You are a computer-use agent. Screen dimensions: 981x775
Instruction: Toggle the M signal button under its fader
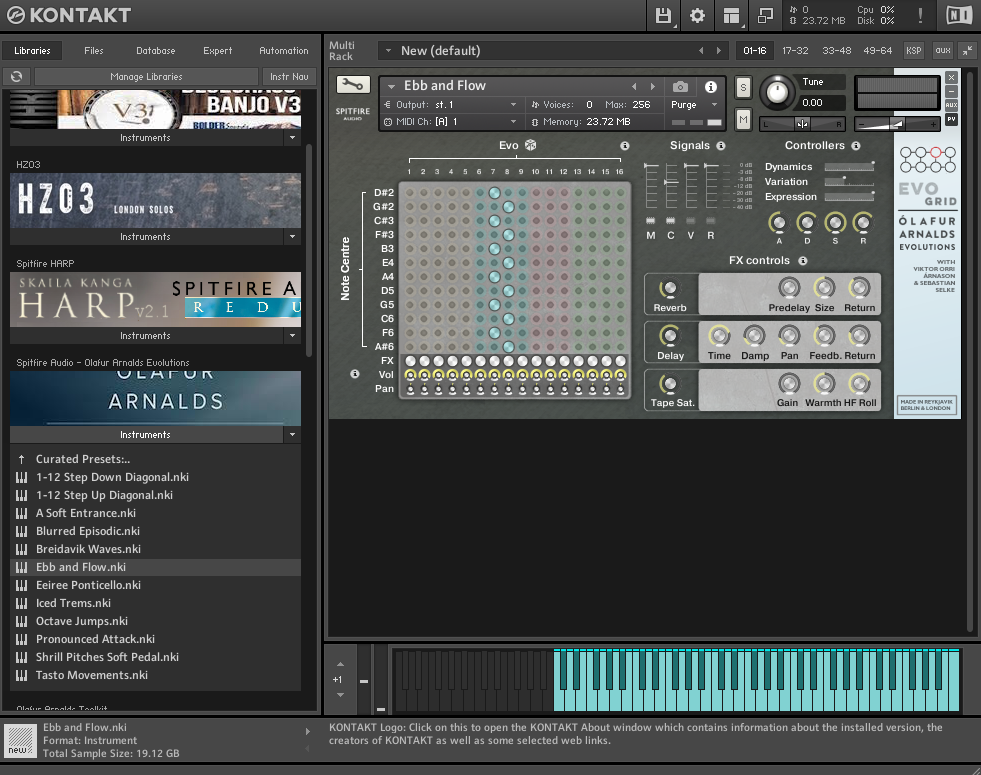(x=651, y=221)
